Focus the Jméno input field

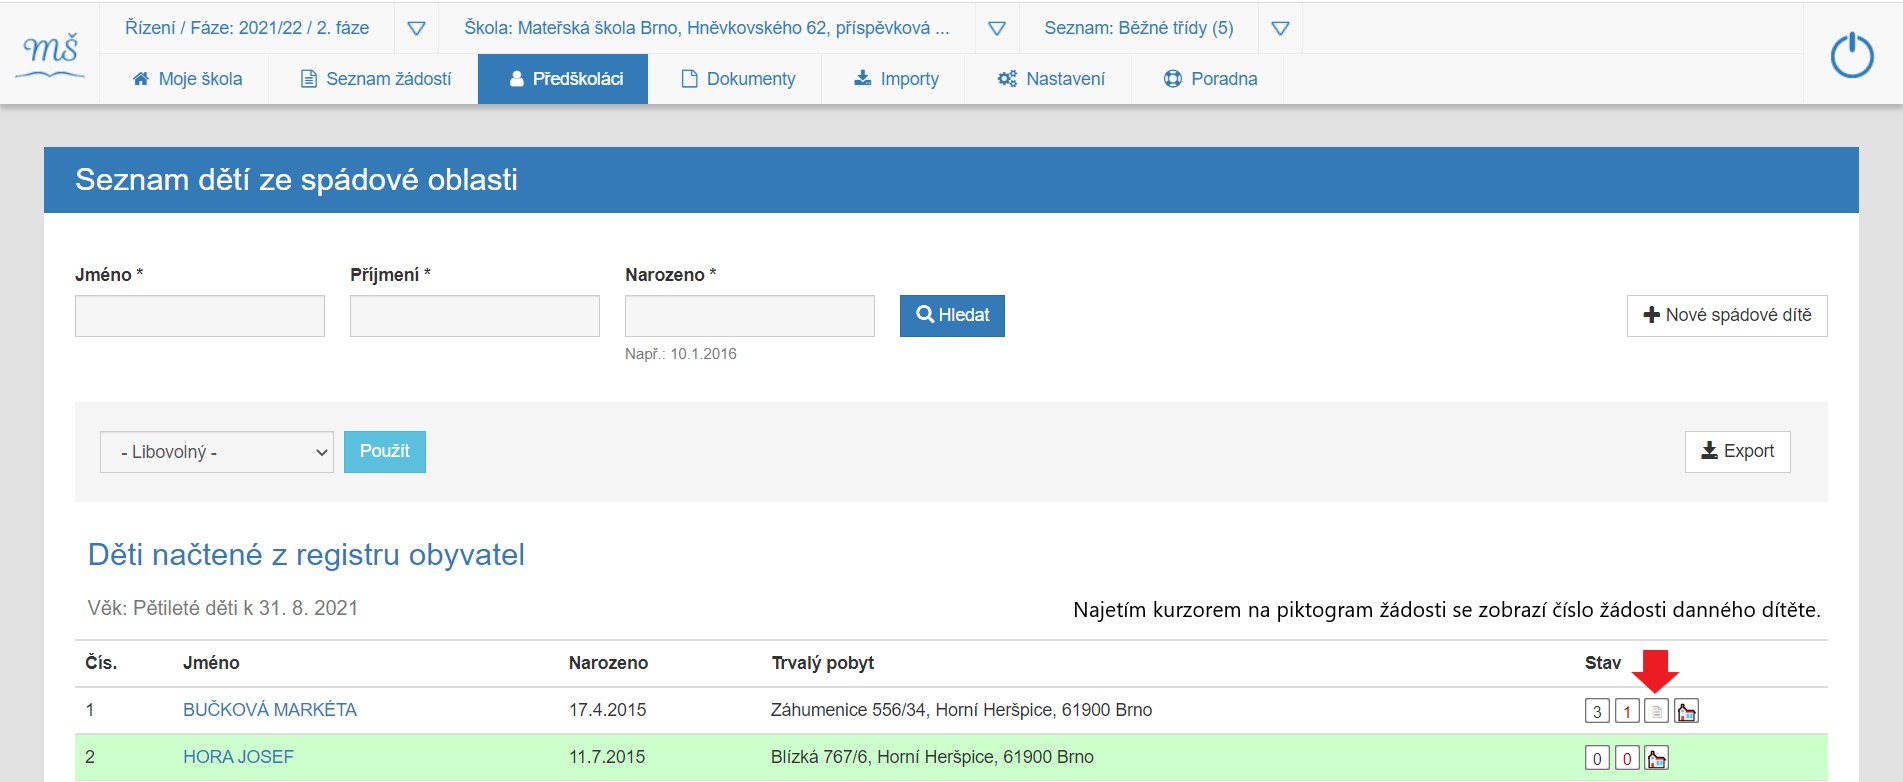200,316
